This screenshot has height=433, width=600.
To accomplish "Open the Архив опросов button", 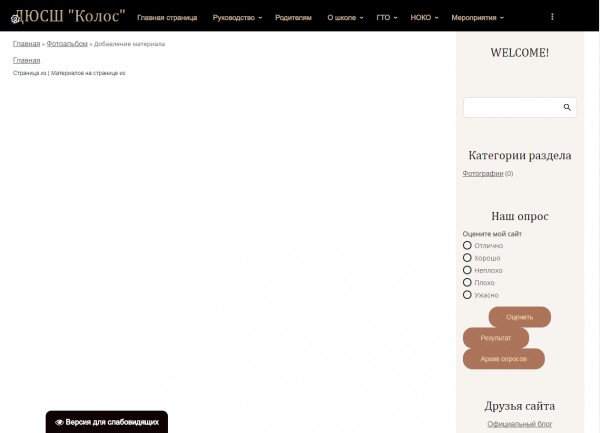I will click(504, 359).
